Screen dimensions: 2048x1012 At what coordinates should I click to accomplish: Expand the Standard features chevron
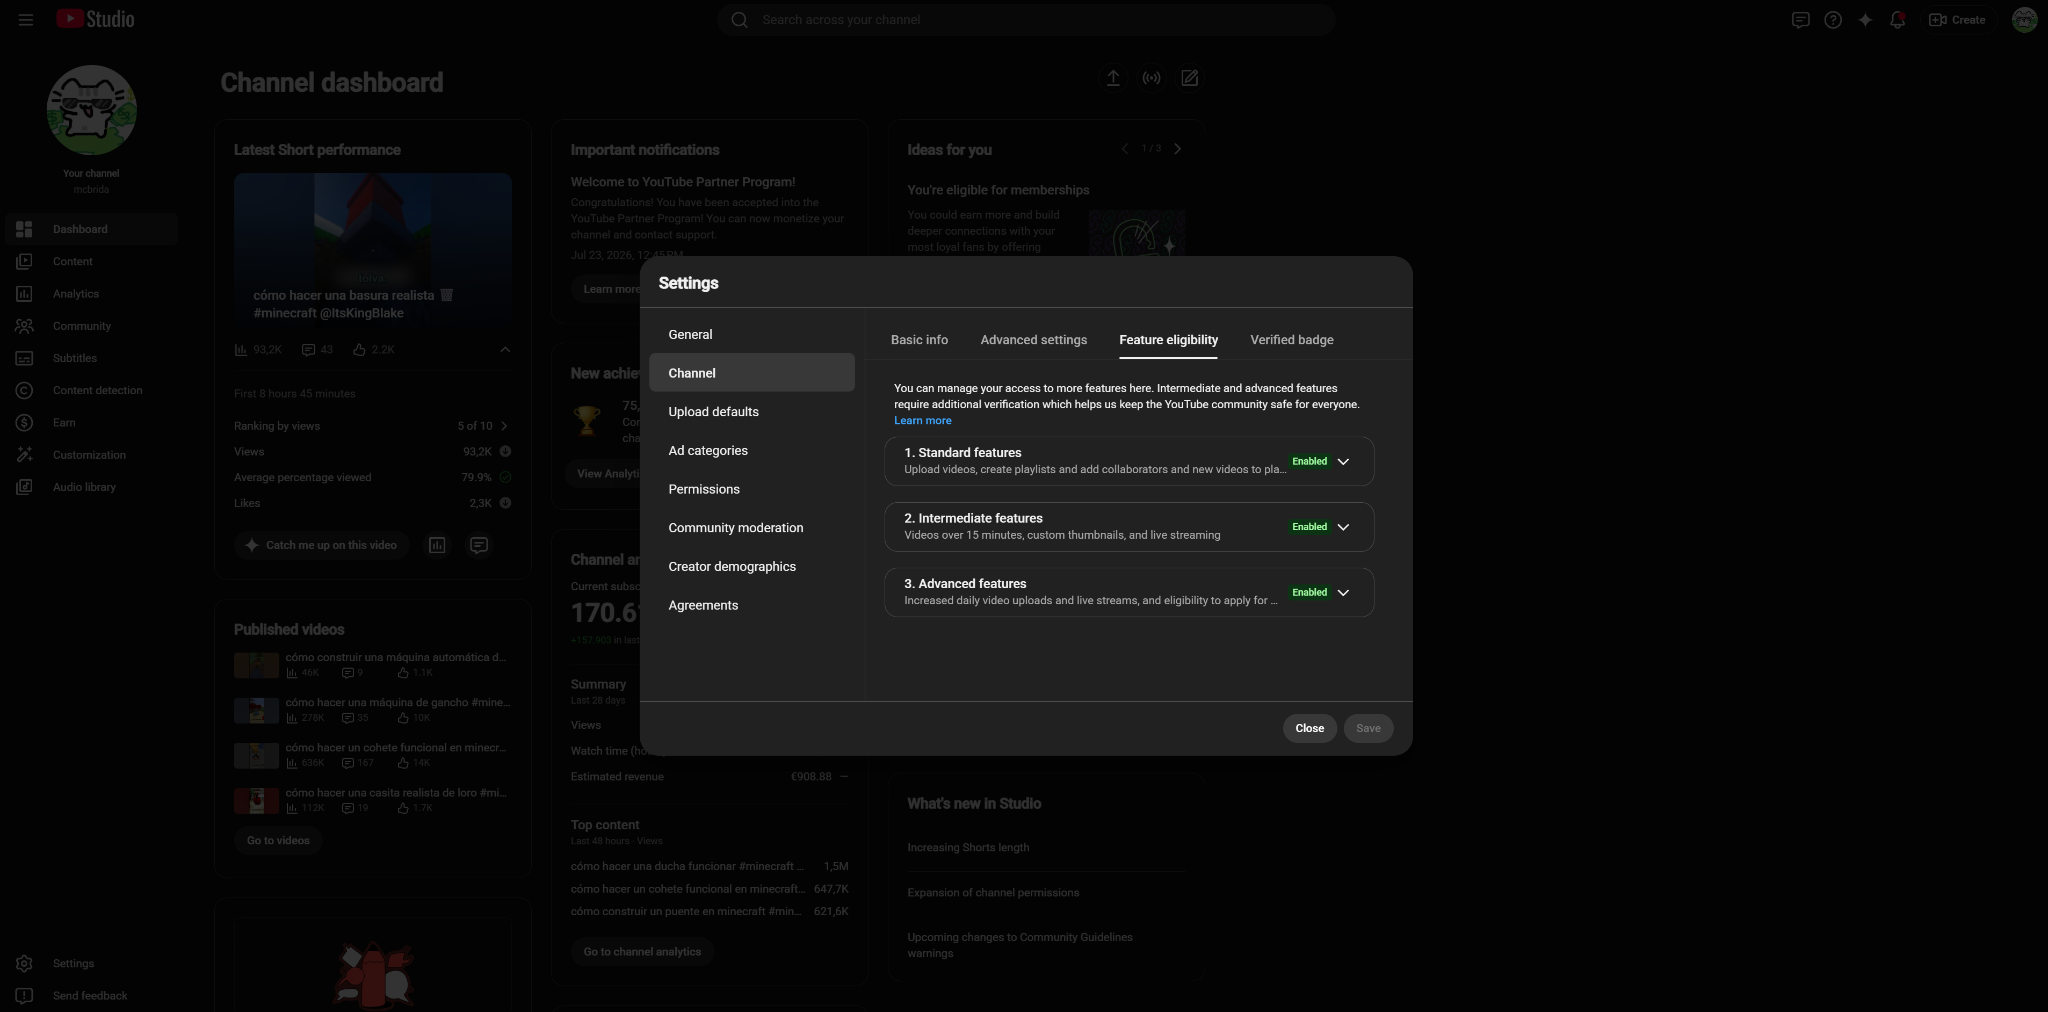pyautogui.click(x=1343, y=462)
